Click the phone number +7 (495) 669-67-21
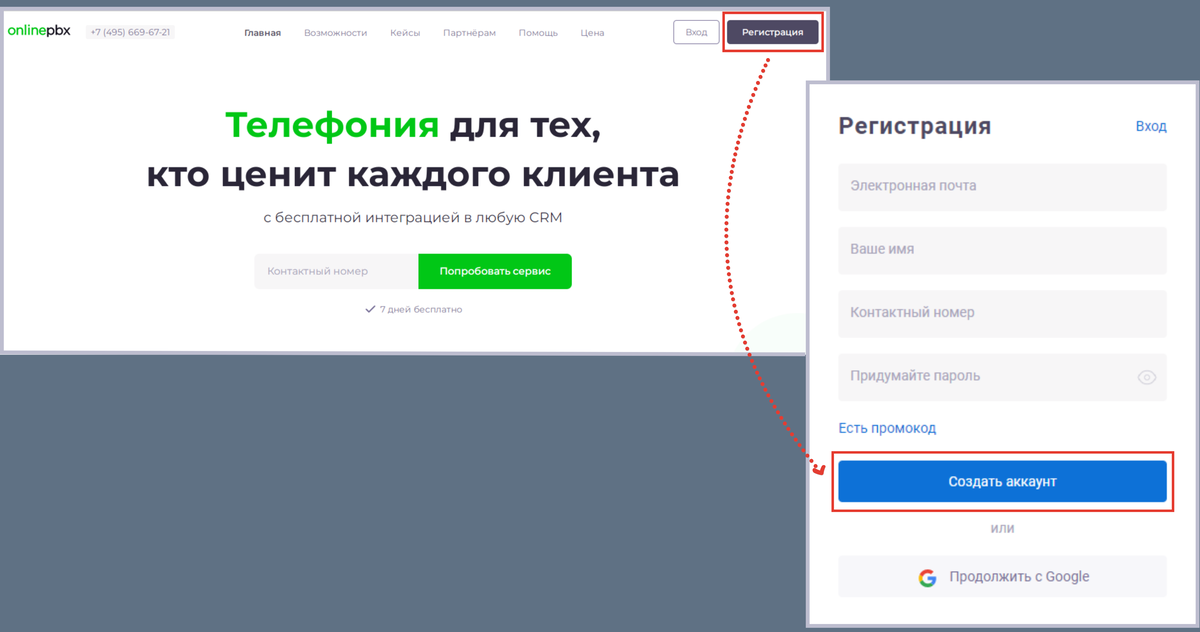 (x=130, y=31)
